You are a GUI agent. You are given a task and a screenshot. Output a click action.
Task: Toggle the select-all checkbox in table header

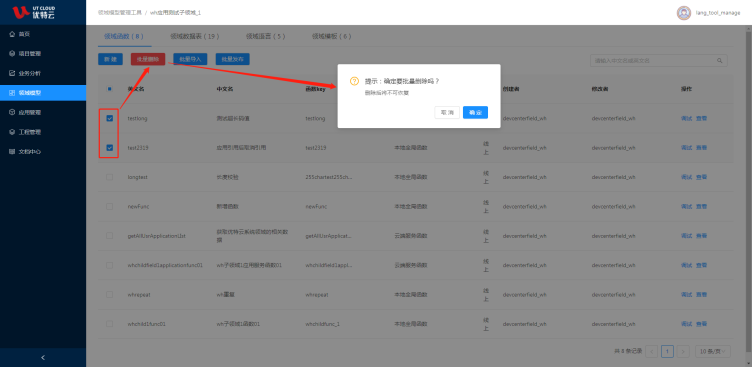(x=109, y=89)
